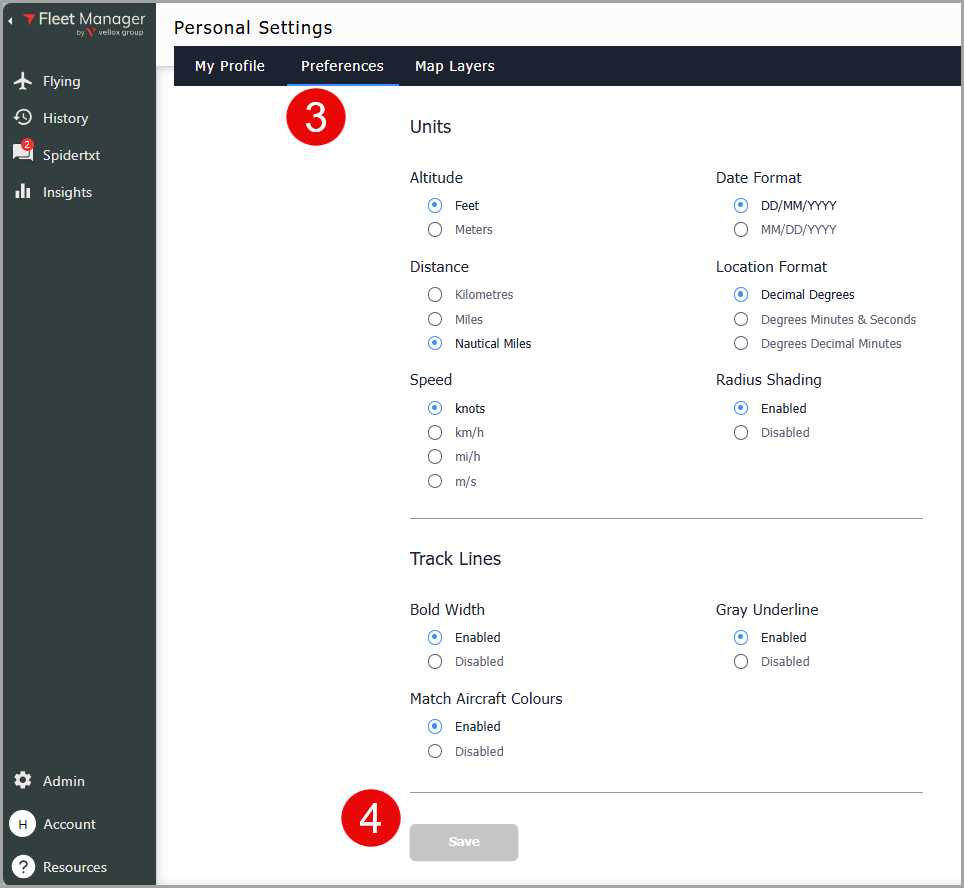Open the Map Layers tab

point(455,66)
